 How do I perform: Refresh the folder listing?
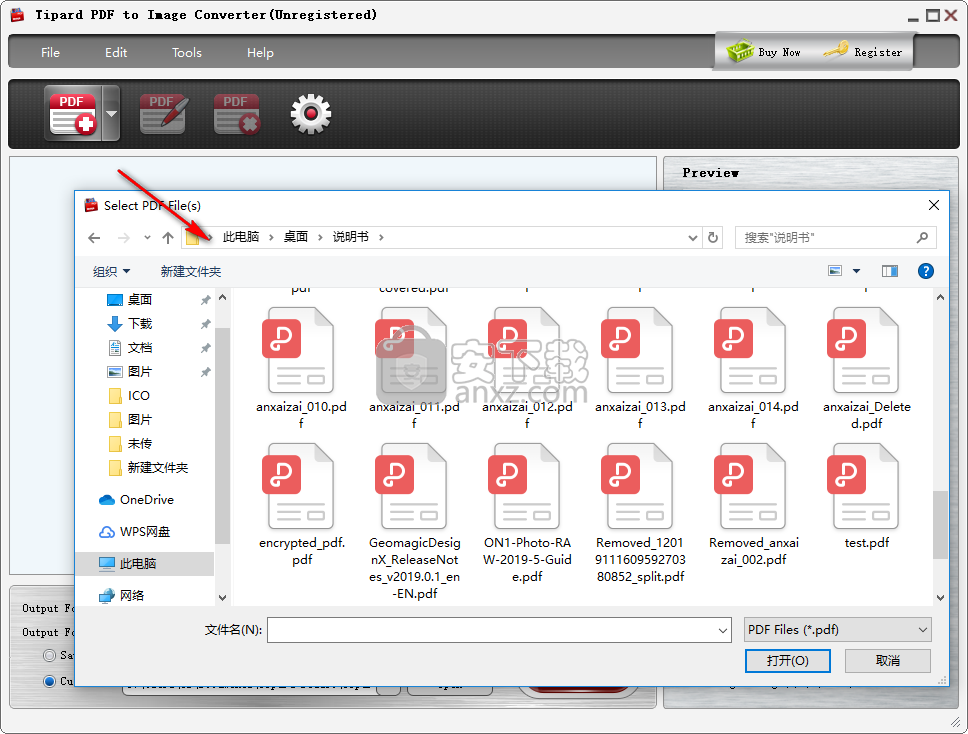(713, 238)
